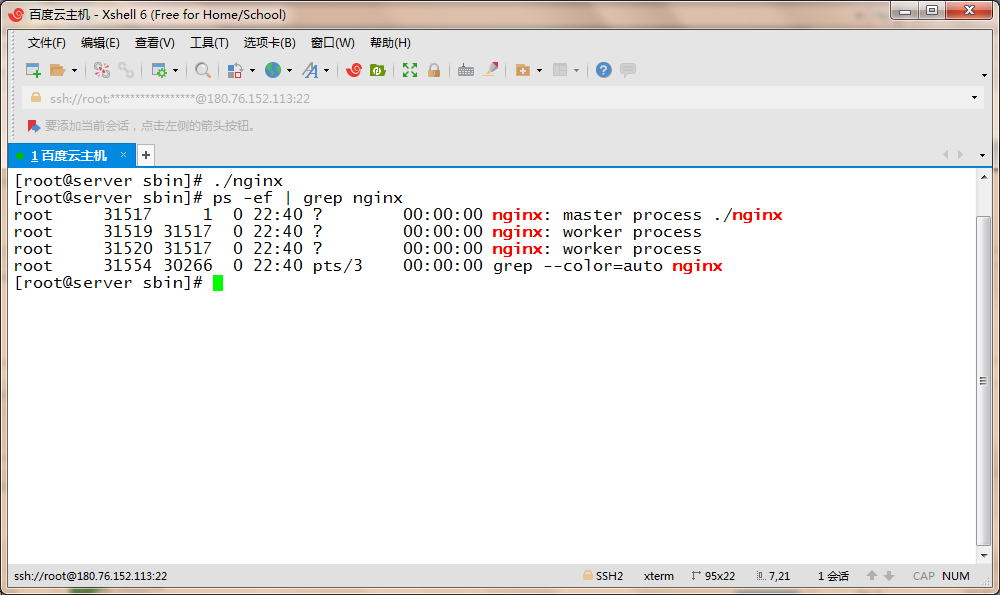The height and width of the screenshot is (595, 1000).
Task: Click the encoding globe icon
Action: point(273,70)
